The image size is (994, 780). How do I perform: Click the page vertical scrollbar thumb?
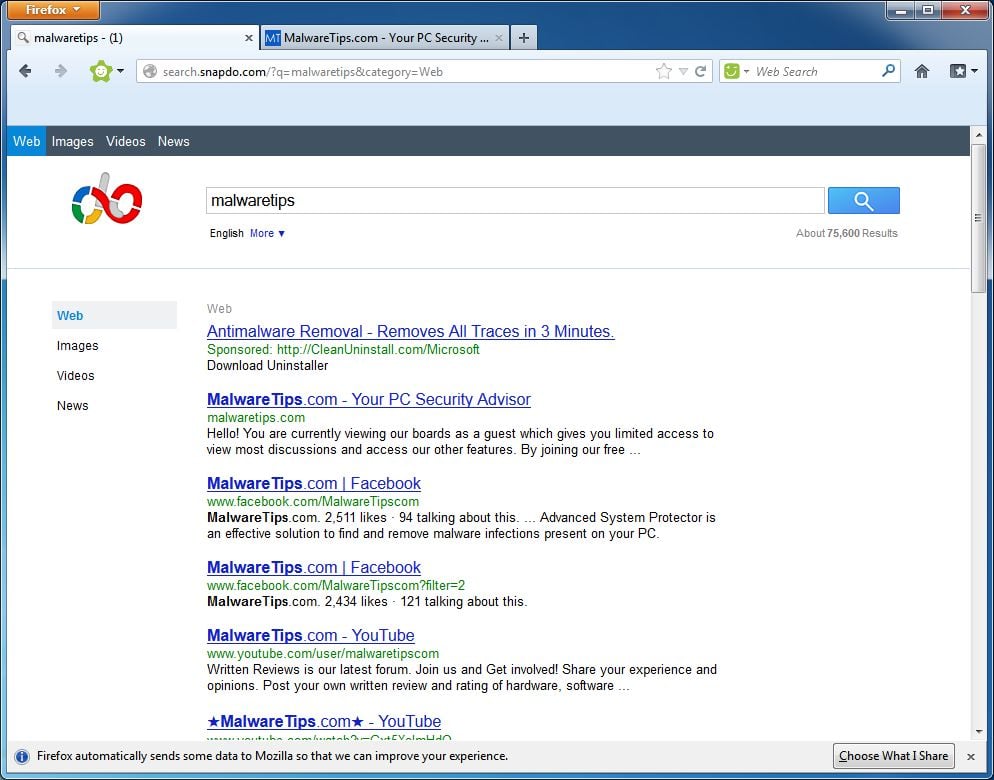click(x=978, y=217)
